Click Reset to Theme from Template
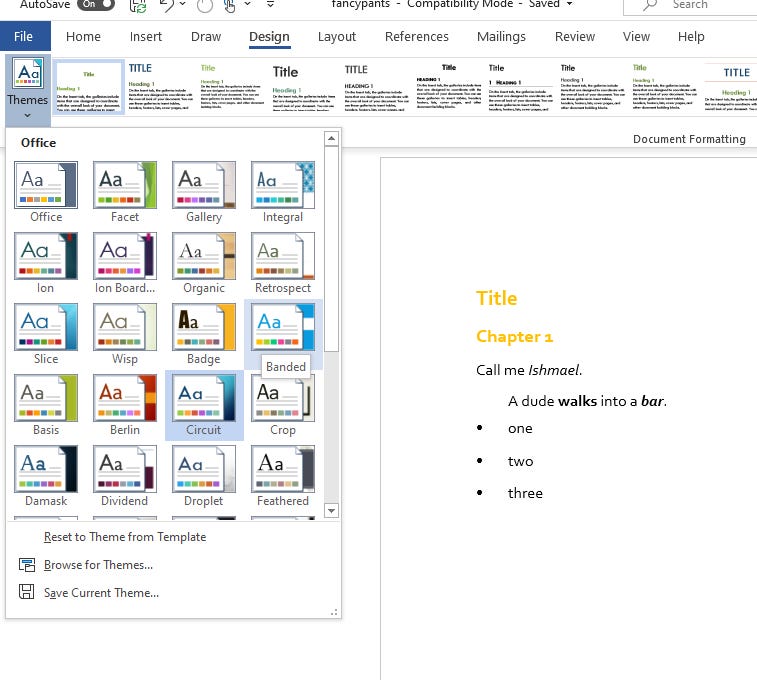 [125, 537]
